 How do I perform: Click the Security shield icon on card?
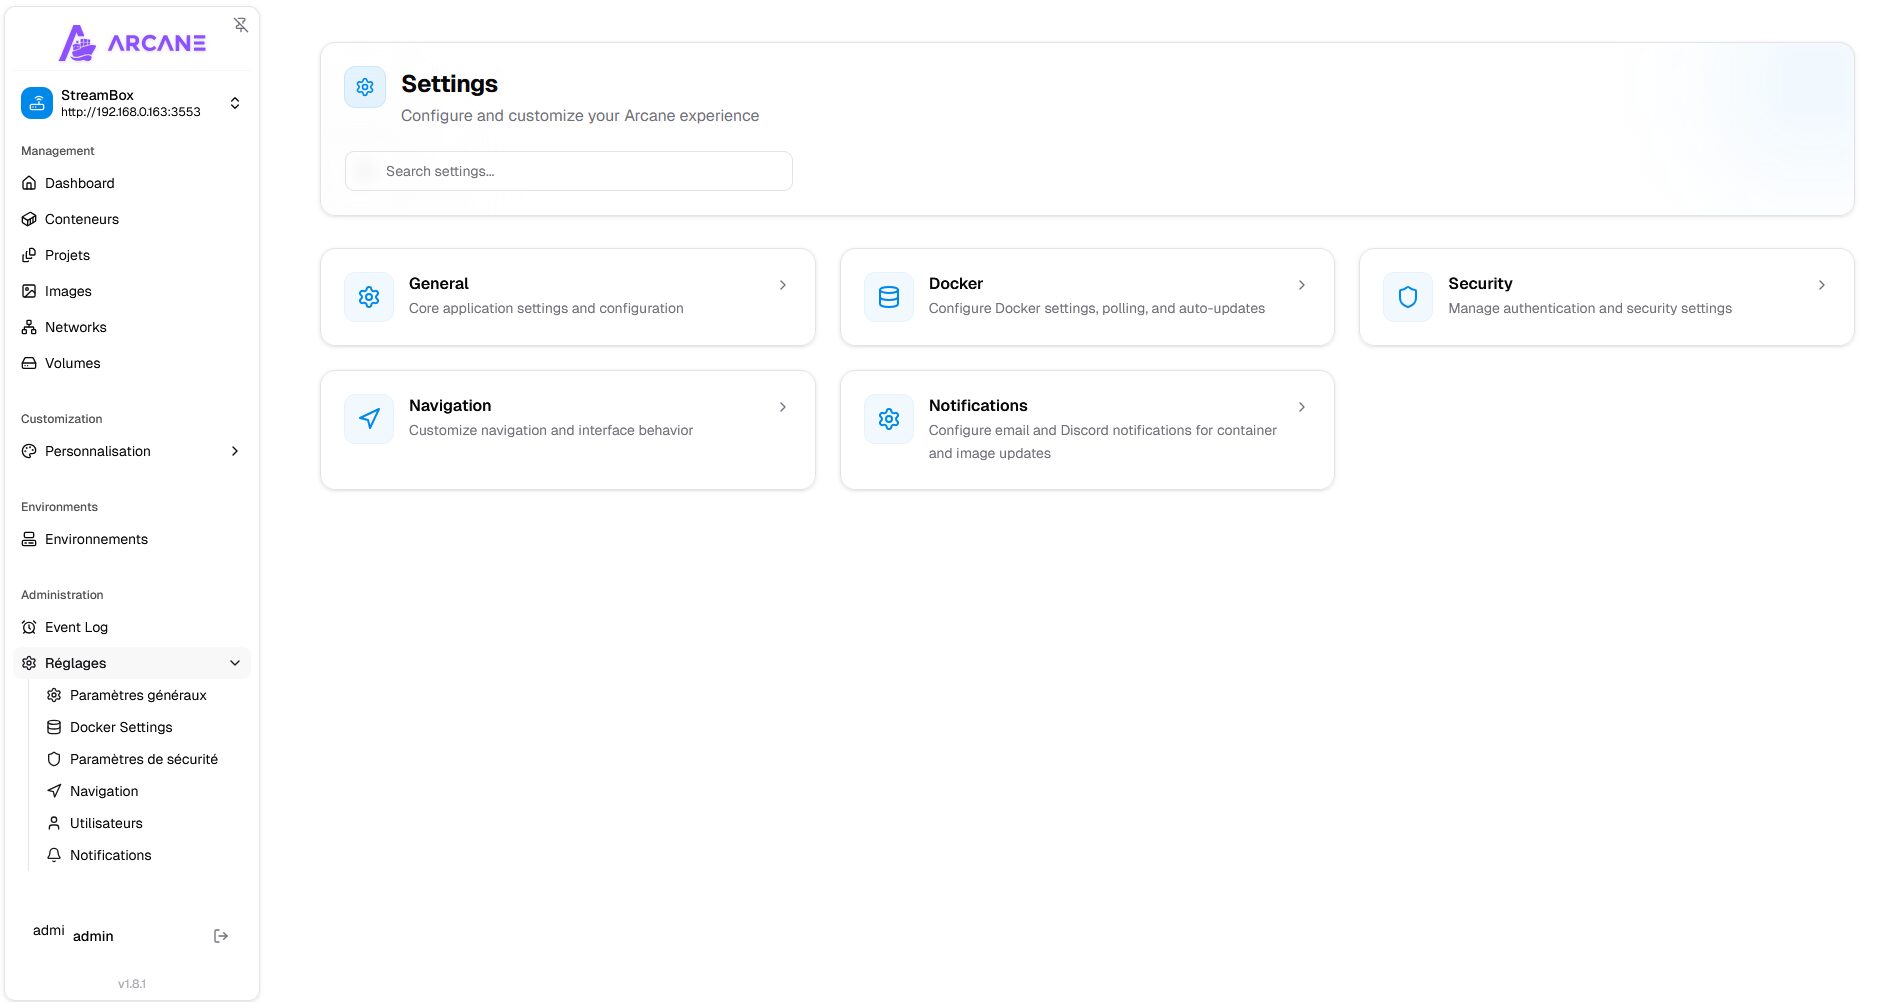pos(1407,297)
